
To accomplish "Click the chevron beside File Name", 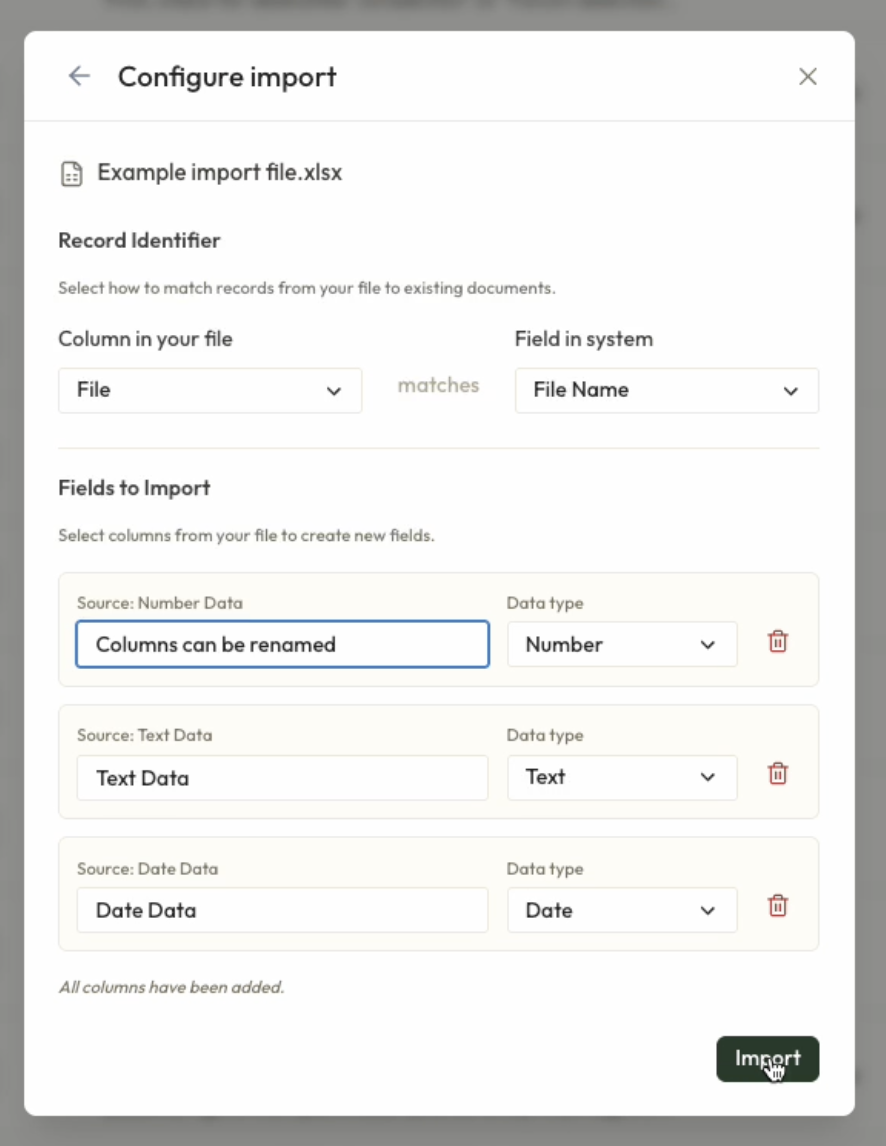I will 791,391.
